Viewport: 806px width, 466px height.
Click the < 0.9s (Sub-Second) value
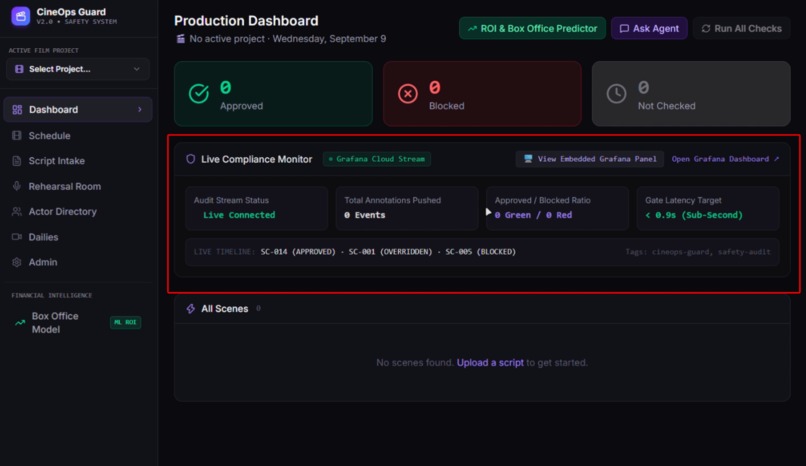tap(694, 215)
